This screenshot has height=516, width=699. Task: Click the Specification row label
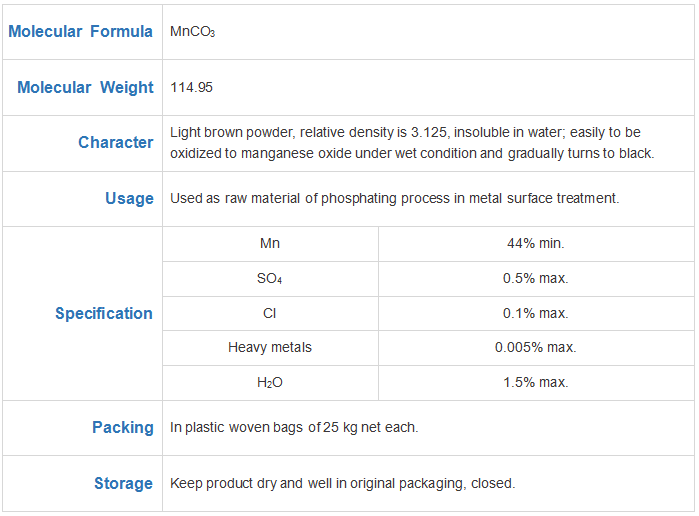pos(104,313)
